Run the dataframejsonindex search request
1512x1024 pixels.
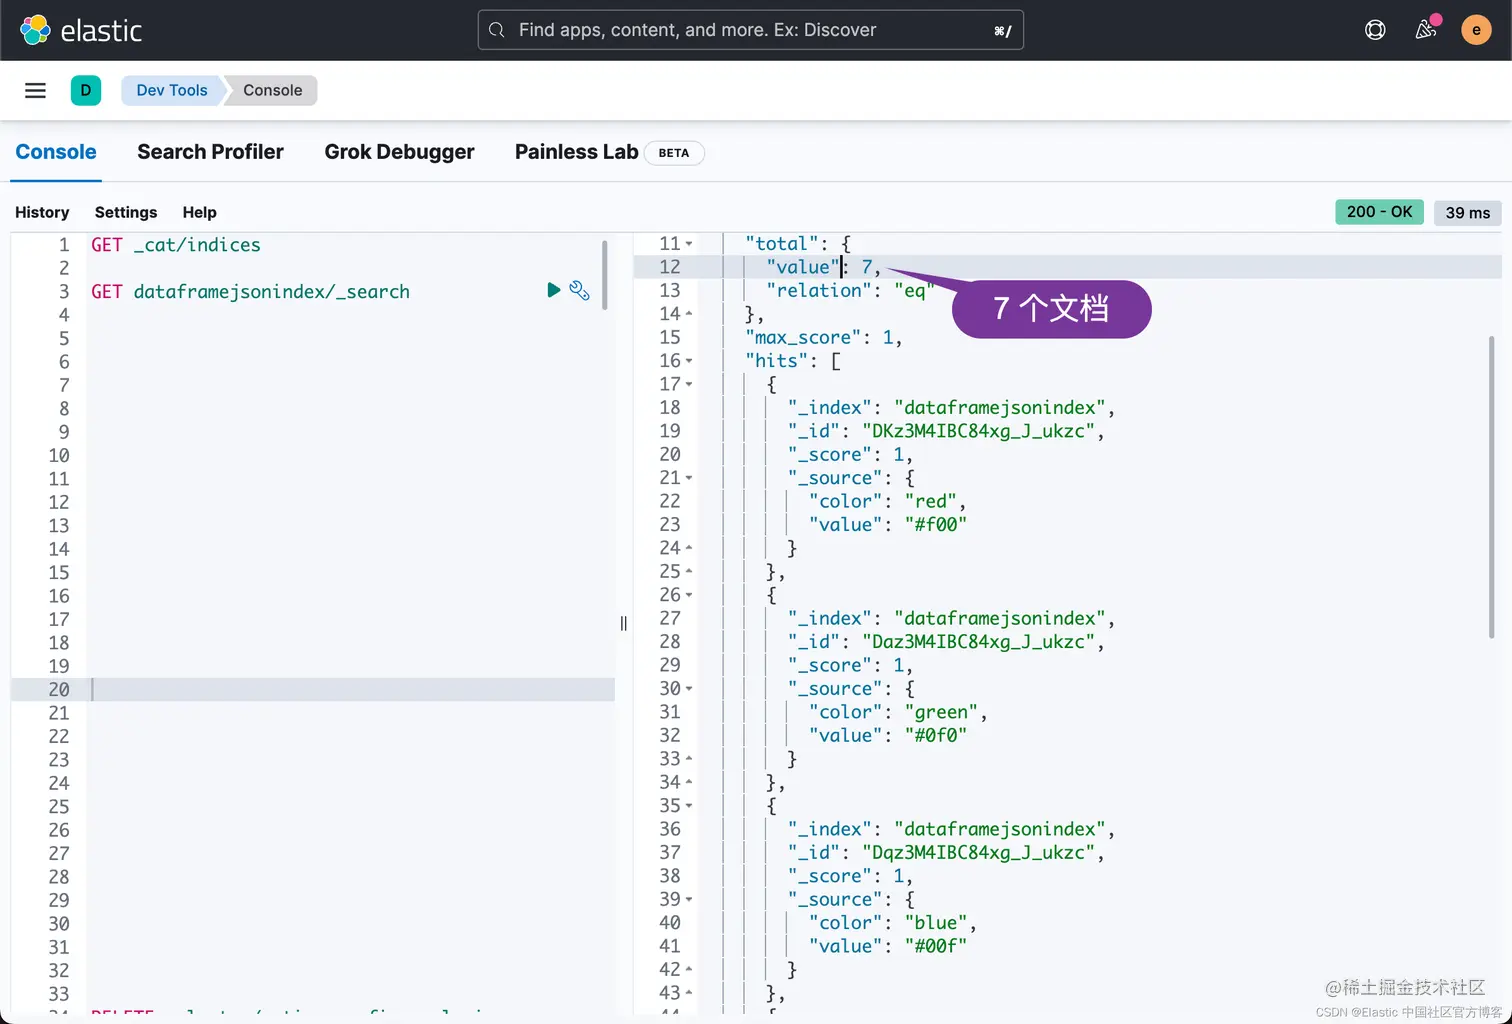553,290
